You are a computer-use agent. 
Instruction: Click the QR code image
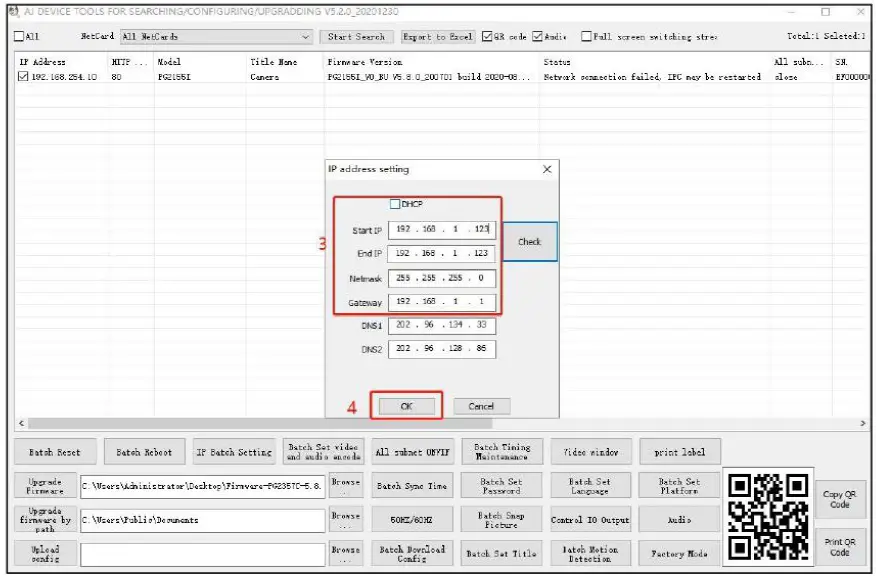click(x=768, y=516)
